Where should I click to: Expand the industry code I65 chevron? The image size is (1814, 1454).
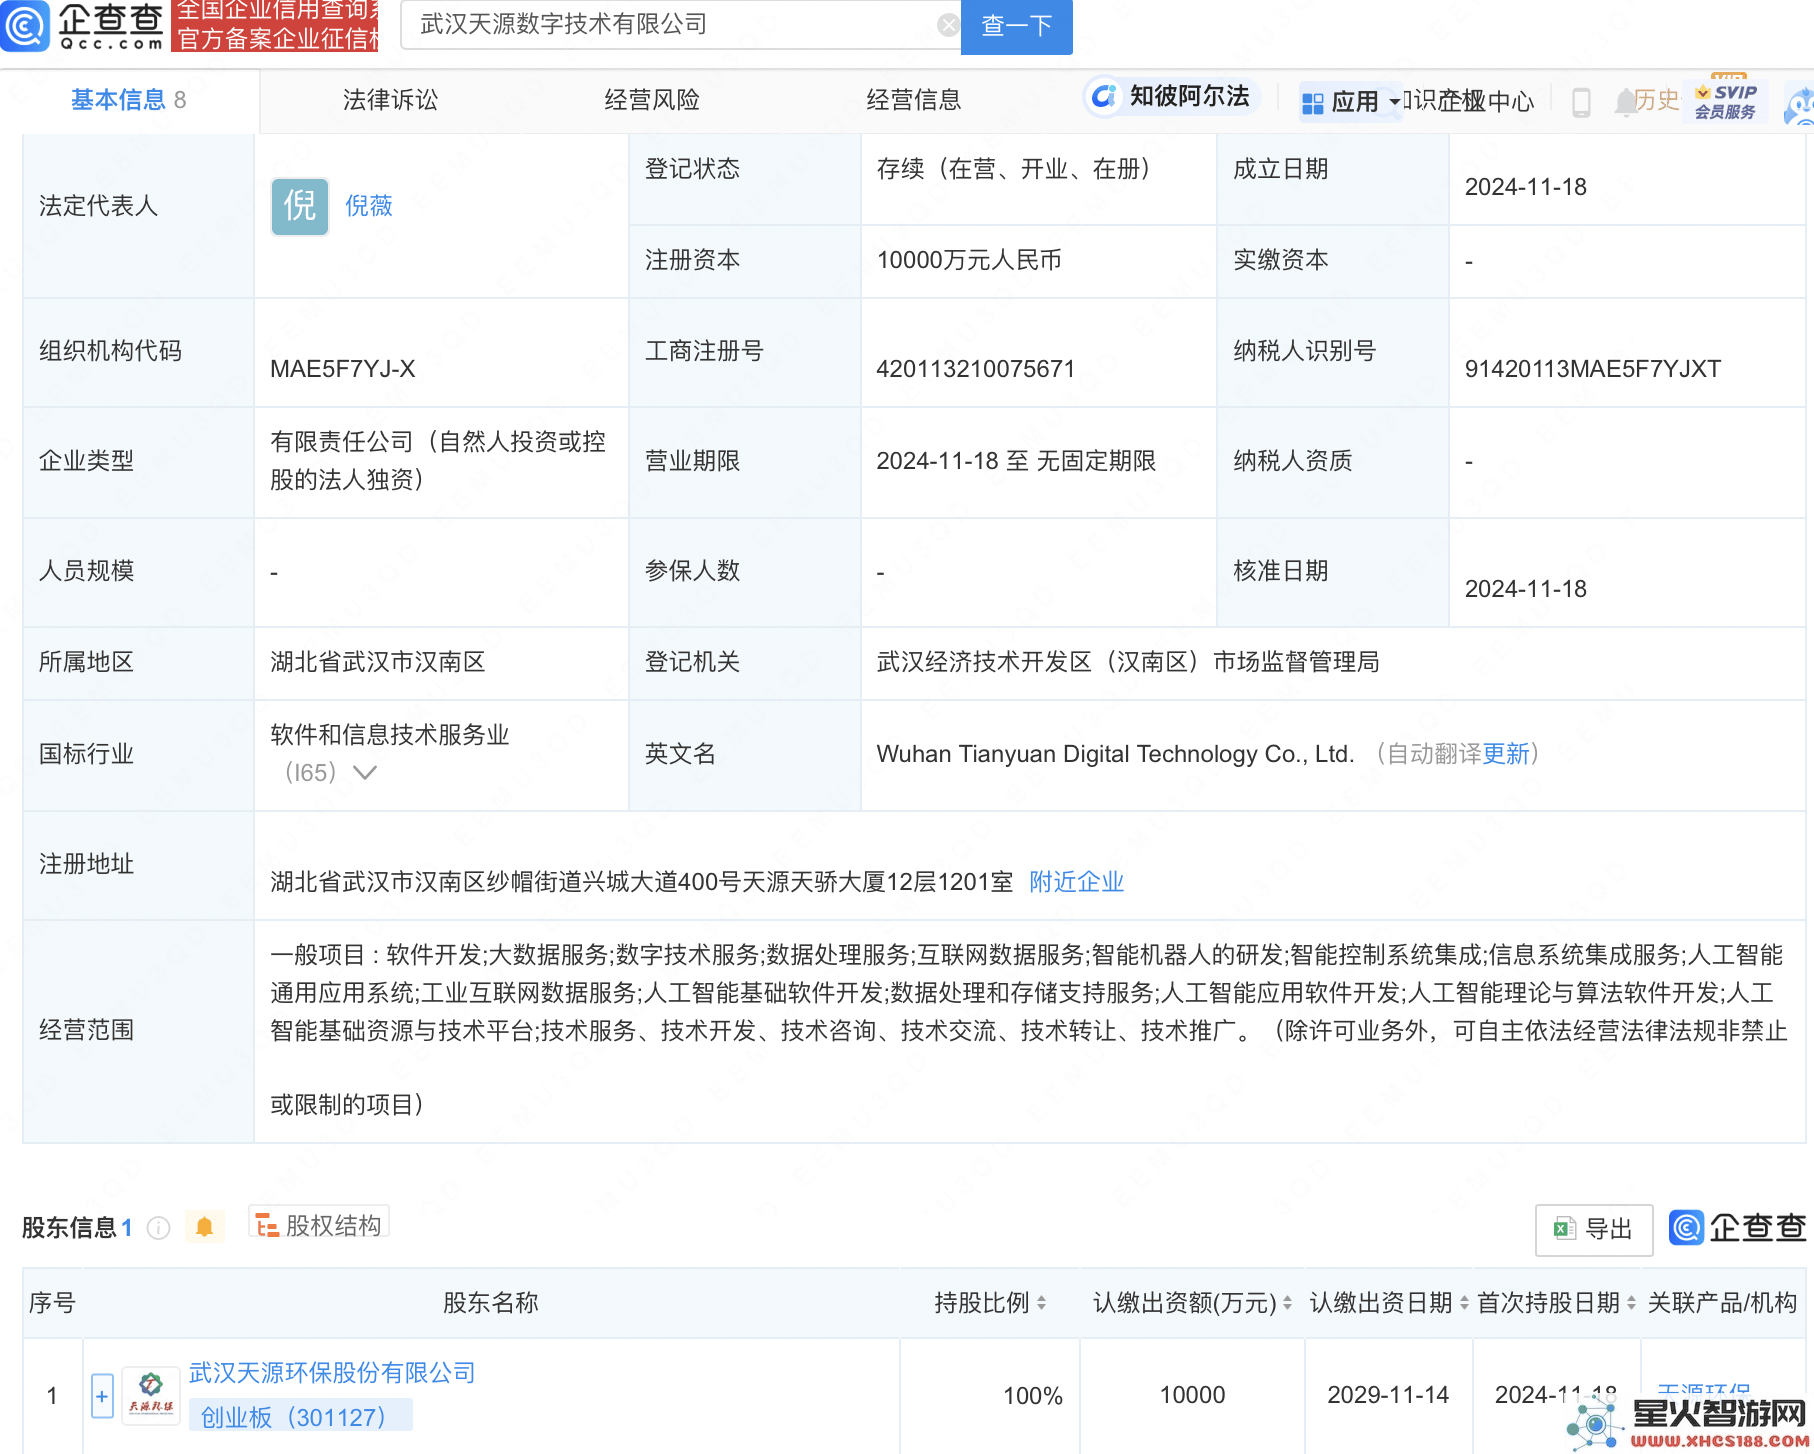coord(365,772)
